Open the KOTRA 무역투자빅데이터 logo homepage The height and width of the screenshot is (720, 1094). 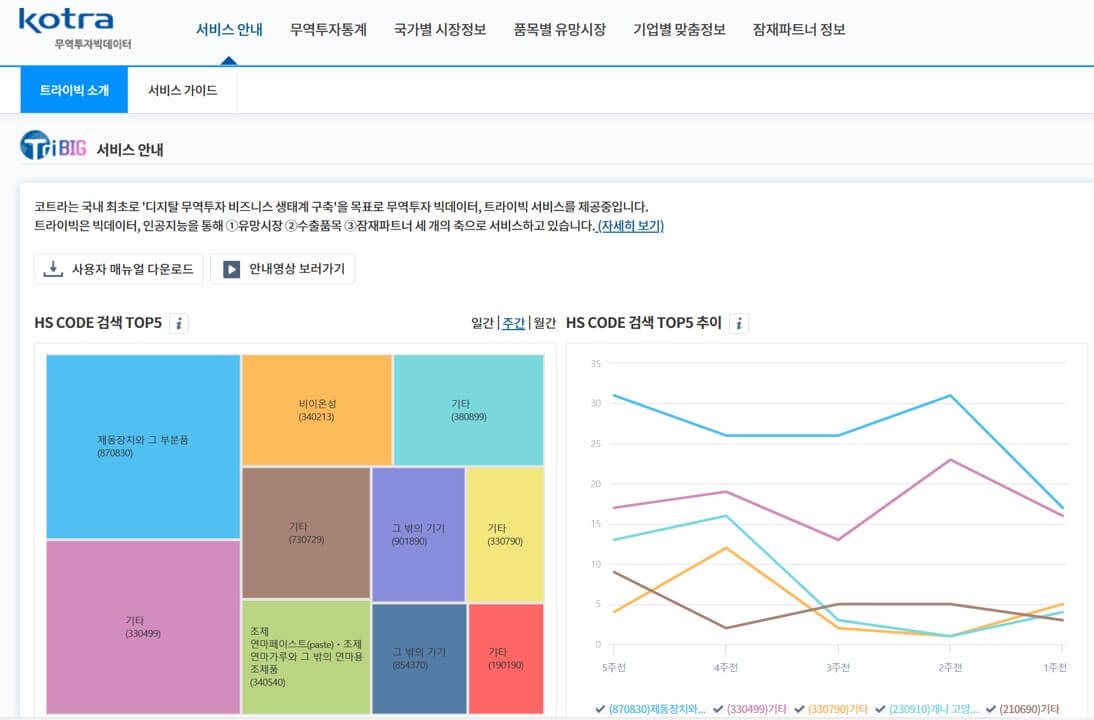pos(66,28)
